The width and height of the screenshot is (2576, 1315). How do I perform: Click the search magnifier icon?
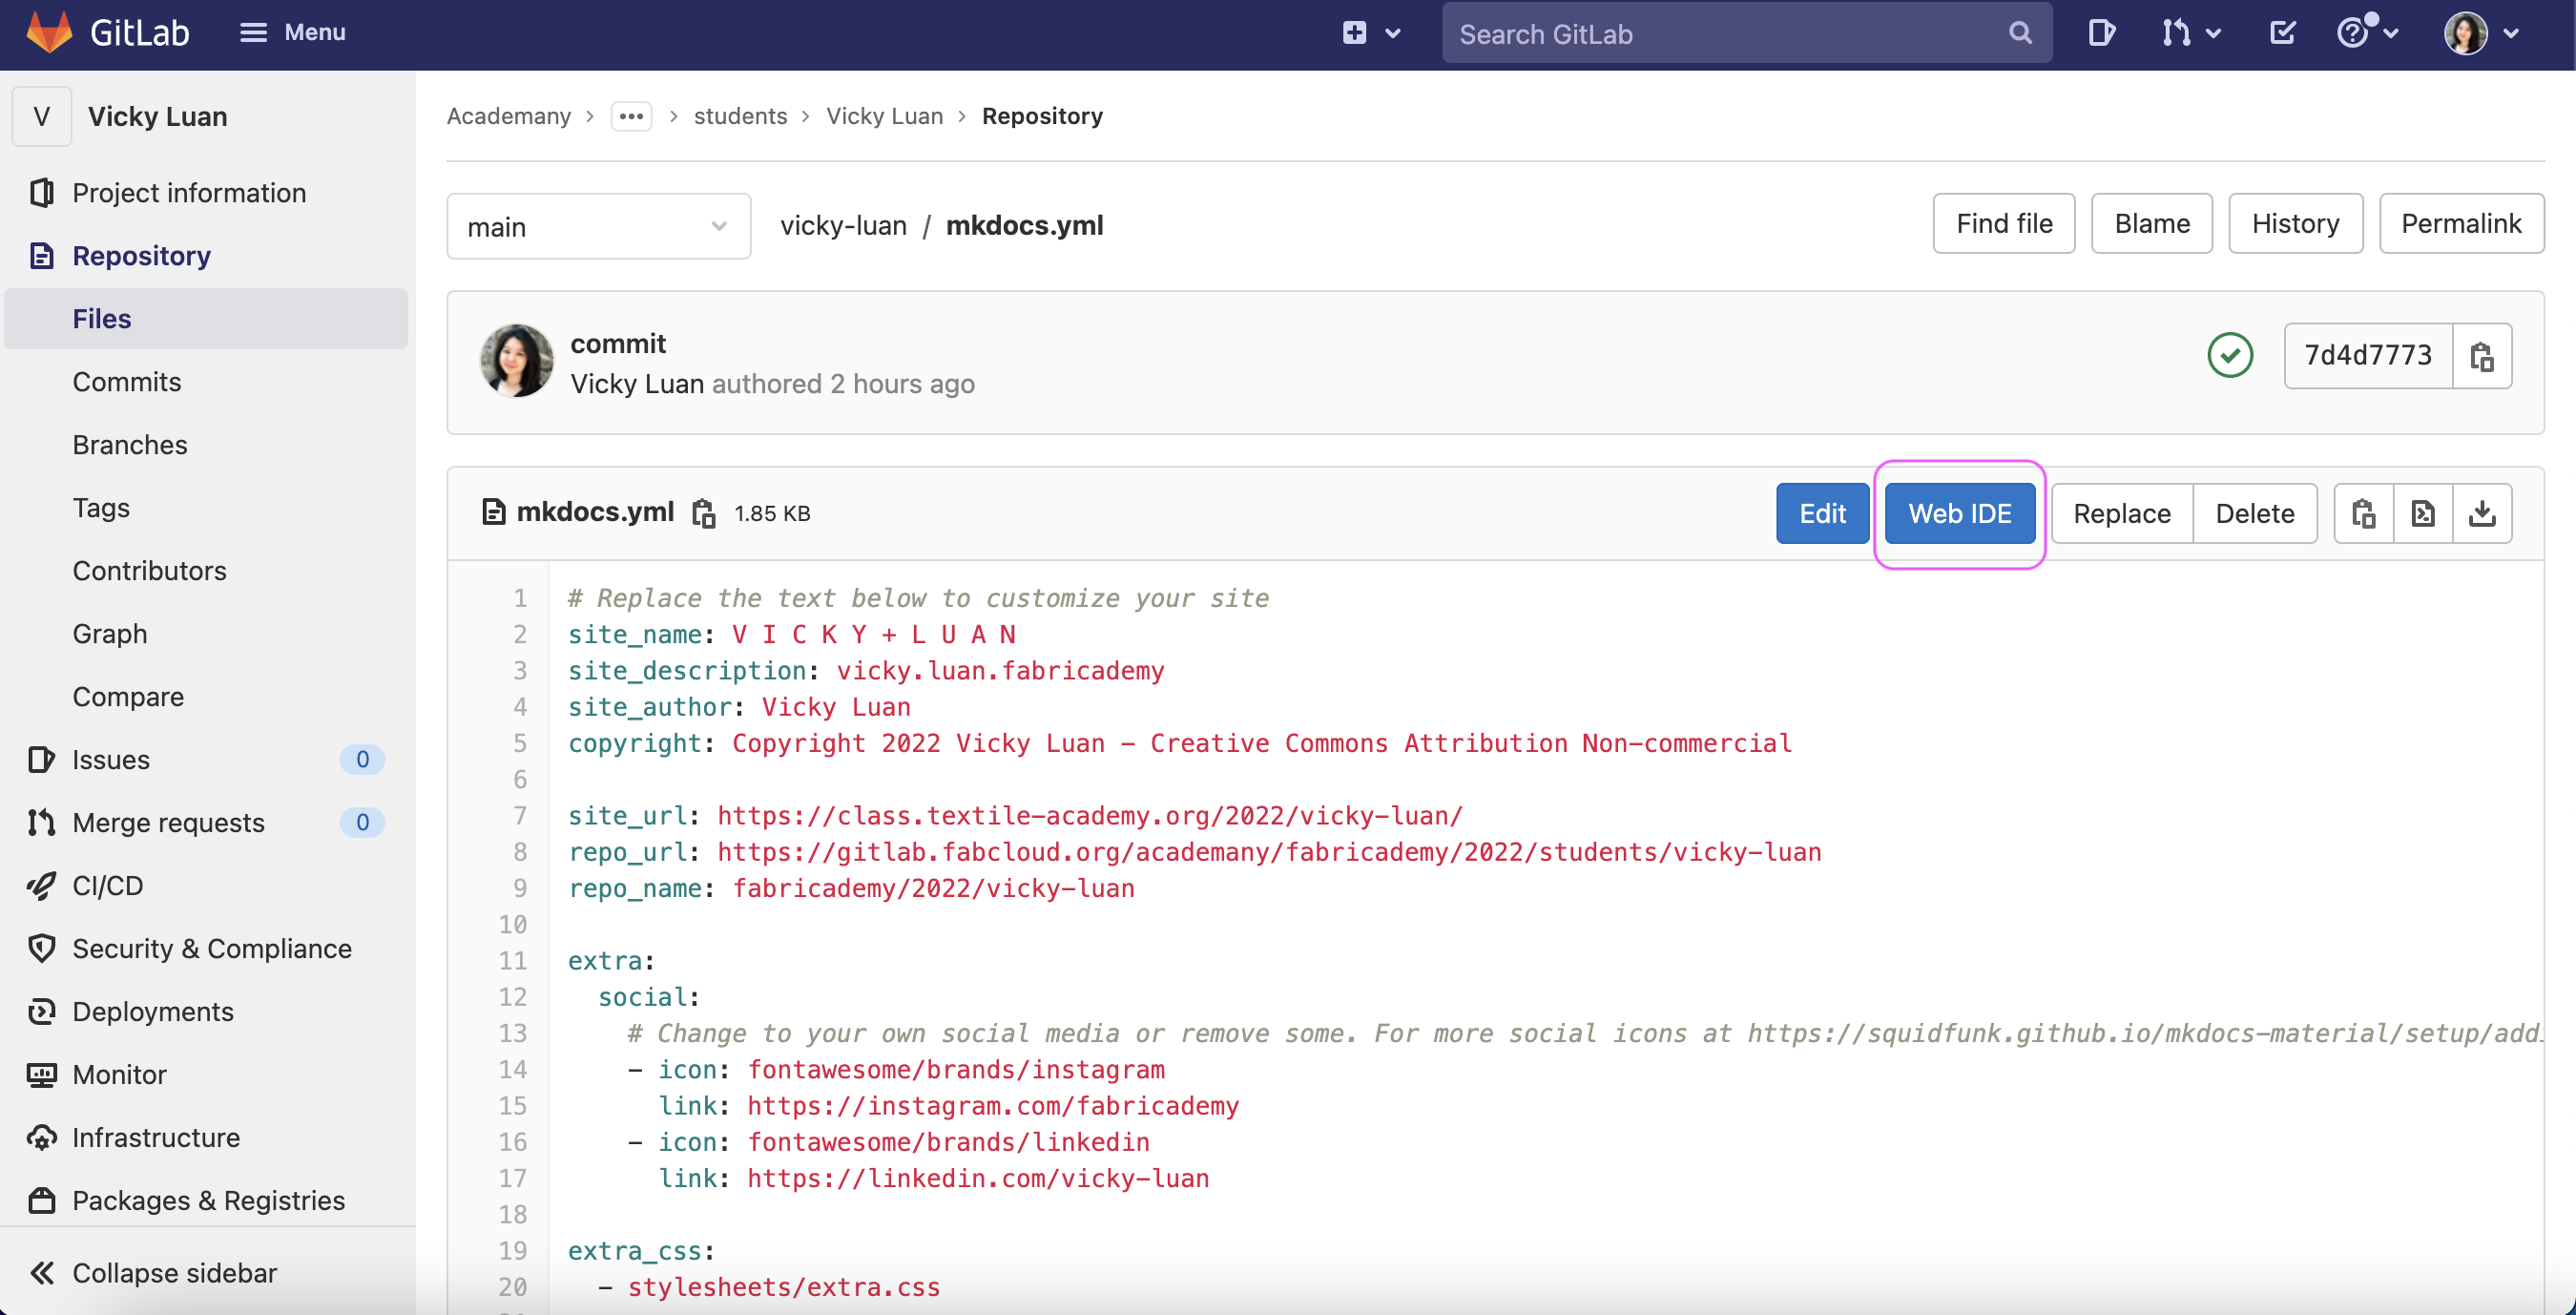point(2019,33)
